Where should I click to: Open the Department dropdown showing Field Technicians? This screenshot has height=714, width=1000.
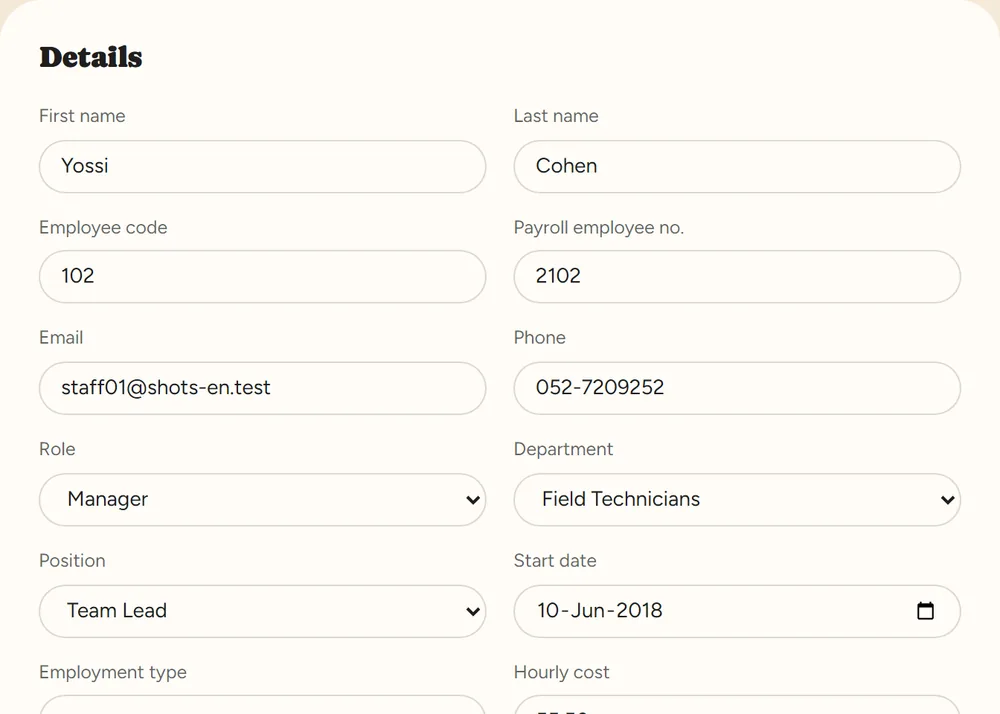point(737,500)
